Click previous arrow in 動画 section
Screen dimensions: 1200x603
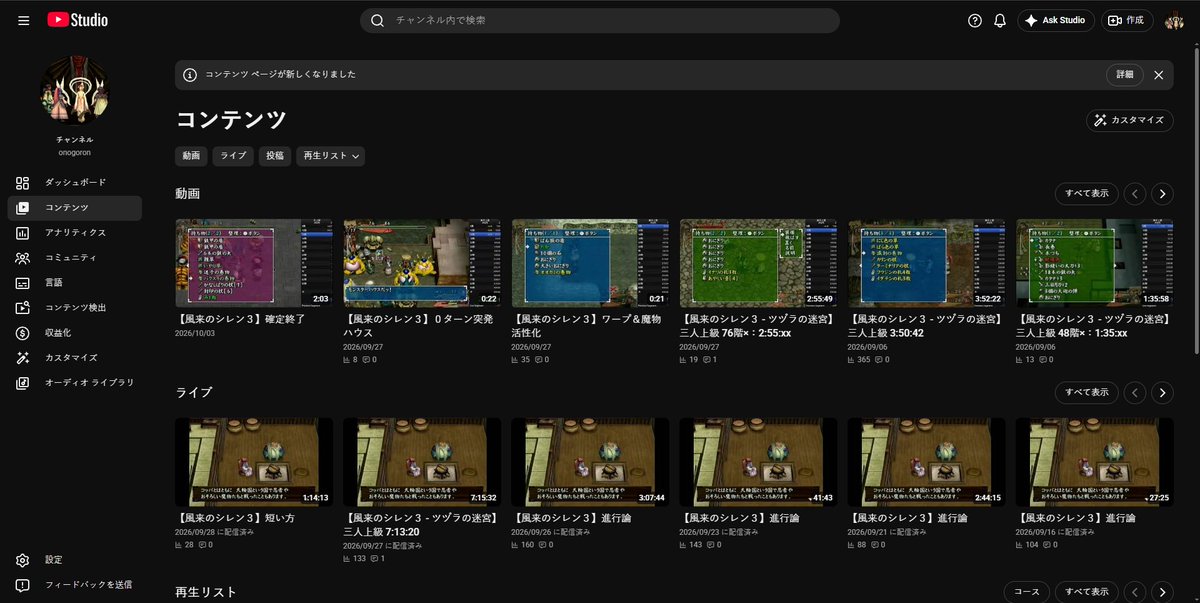[x=1135, y=194]
